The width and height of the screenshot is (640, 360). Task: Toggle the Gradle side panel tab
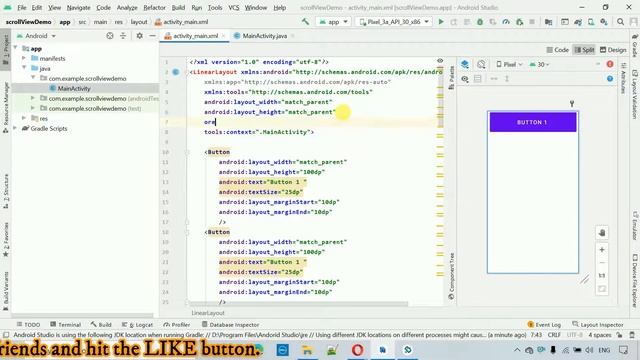click(635, 46)
